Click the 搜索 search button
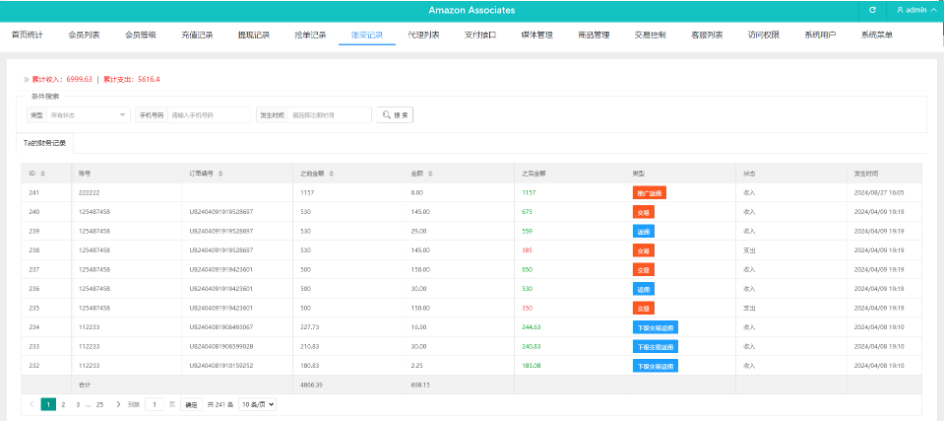Image resolution: width=944 pixels, height=421 pixels. tap(395, 114)
